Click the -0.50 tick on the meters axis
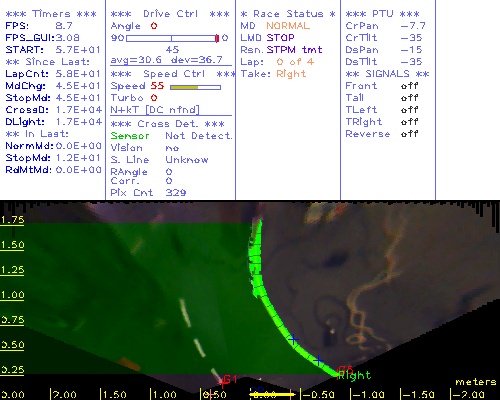The width and height of the screenshot is (500, 400). [317, 395]
